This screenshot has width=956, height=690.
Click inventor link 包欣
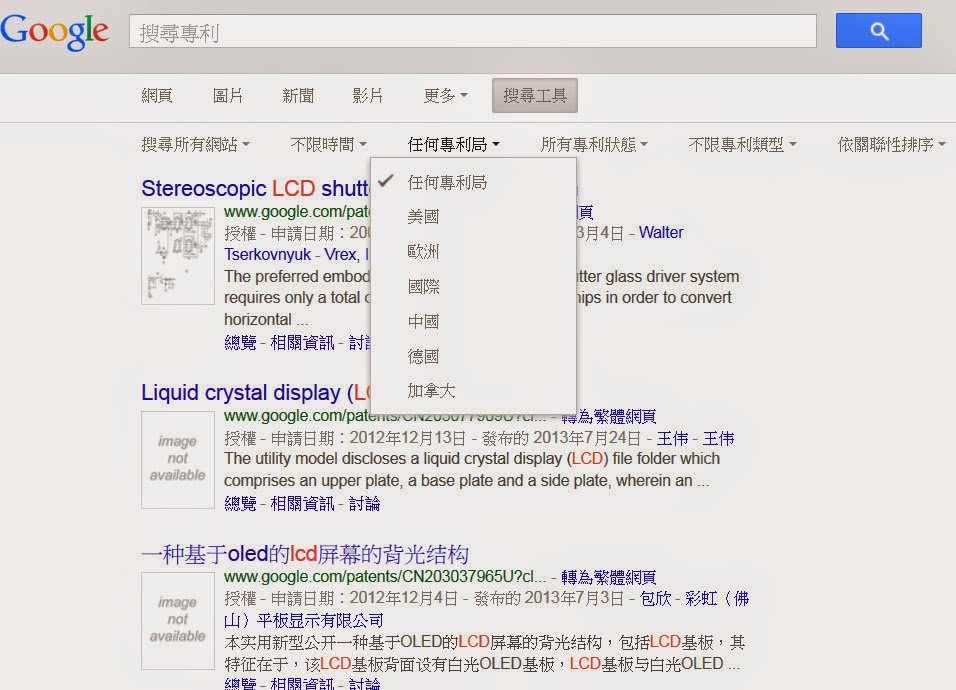[655, 599]
